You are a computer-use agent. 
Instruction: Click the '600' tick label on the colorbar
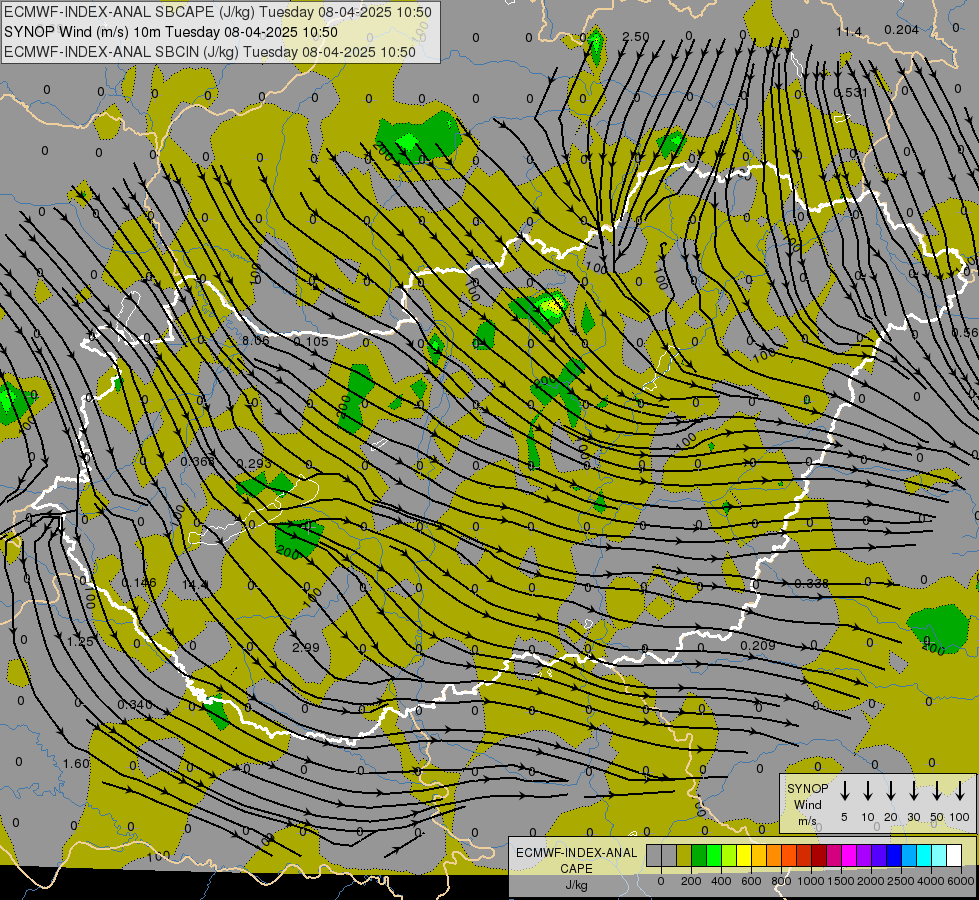click(x=751, y=881)
